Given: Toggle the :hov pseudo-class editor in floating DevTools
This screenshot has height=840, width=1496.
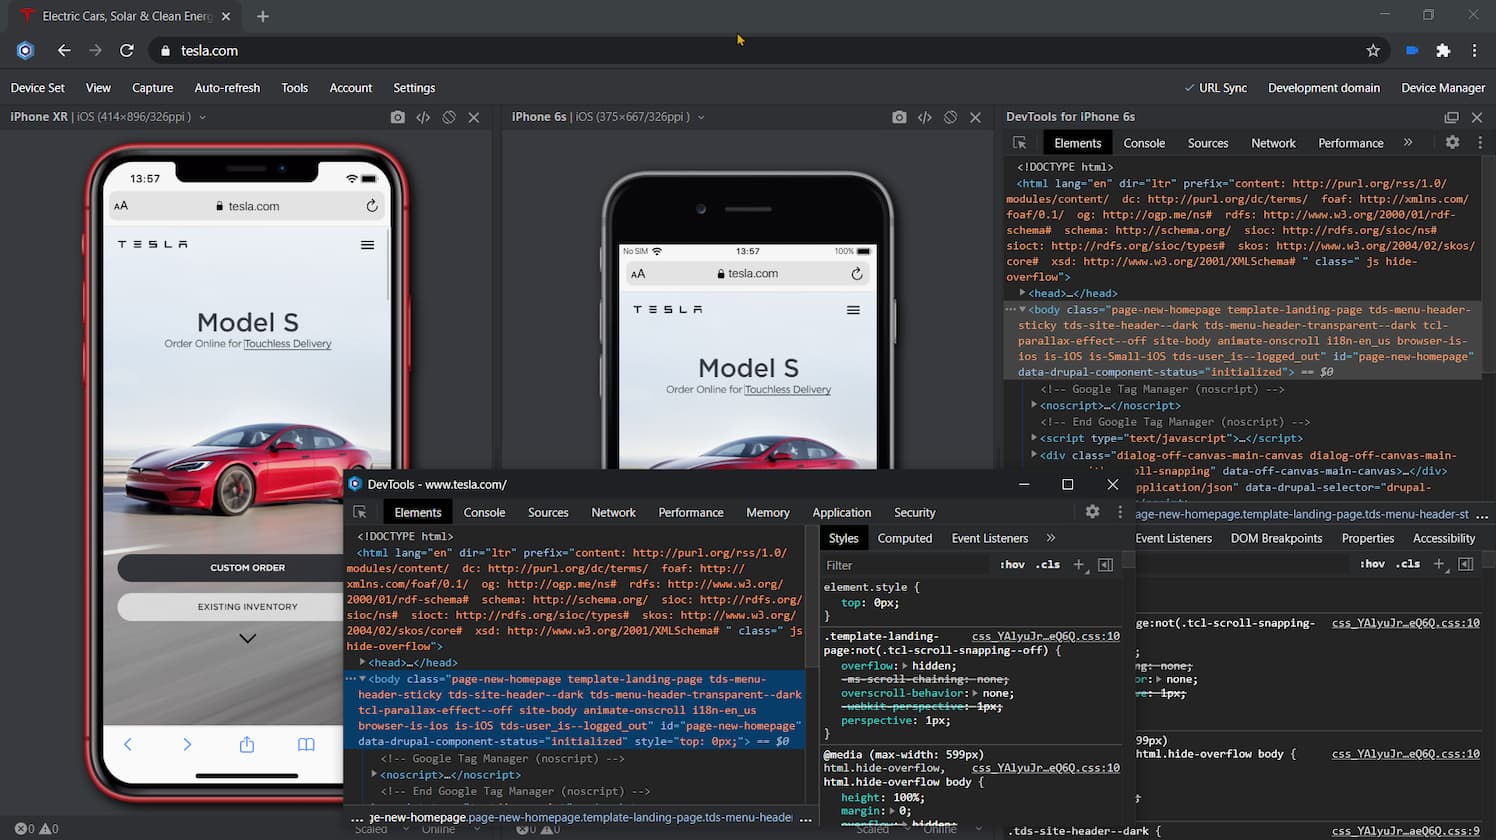Looking at the screenshot, I should click(1012, 564).
